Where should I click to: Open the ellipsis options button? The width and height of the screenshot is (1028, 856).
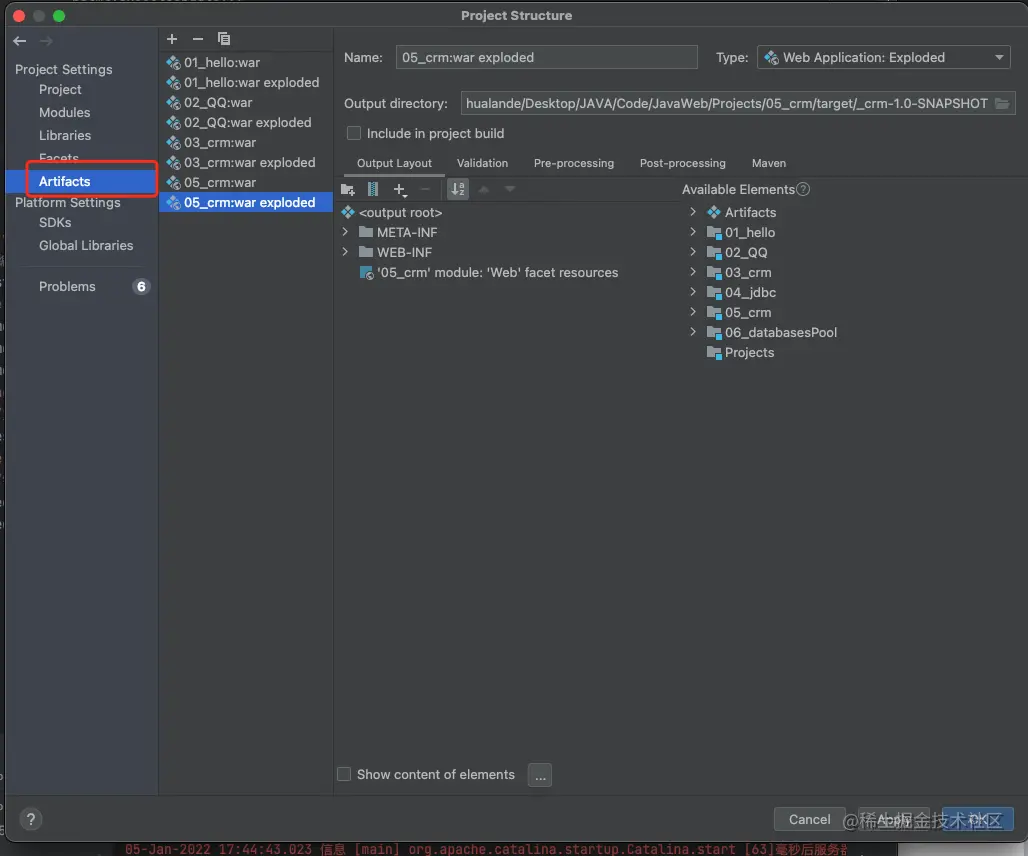(x=540, y=775)
